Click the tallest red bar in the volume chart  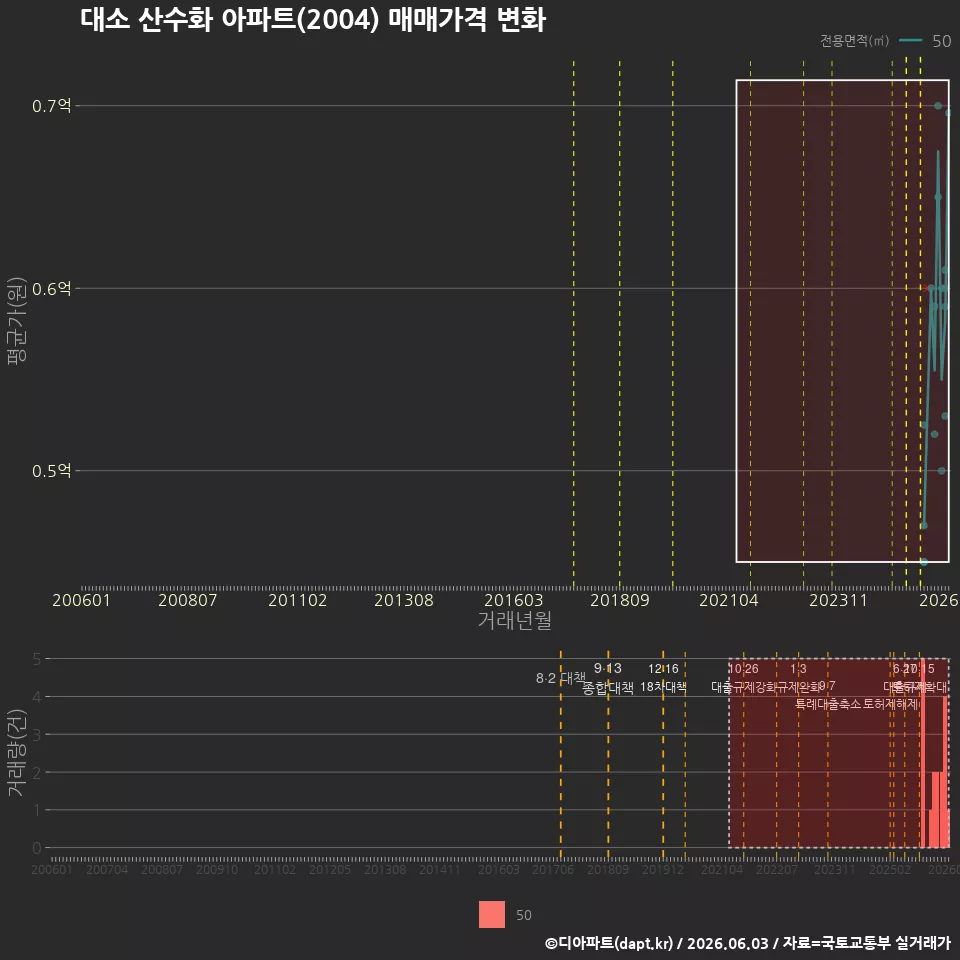[x=923, y=753]
